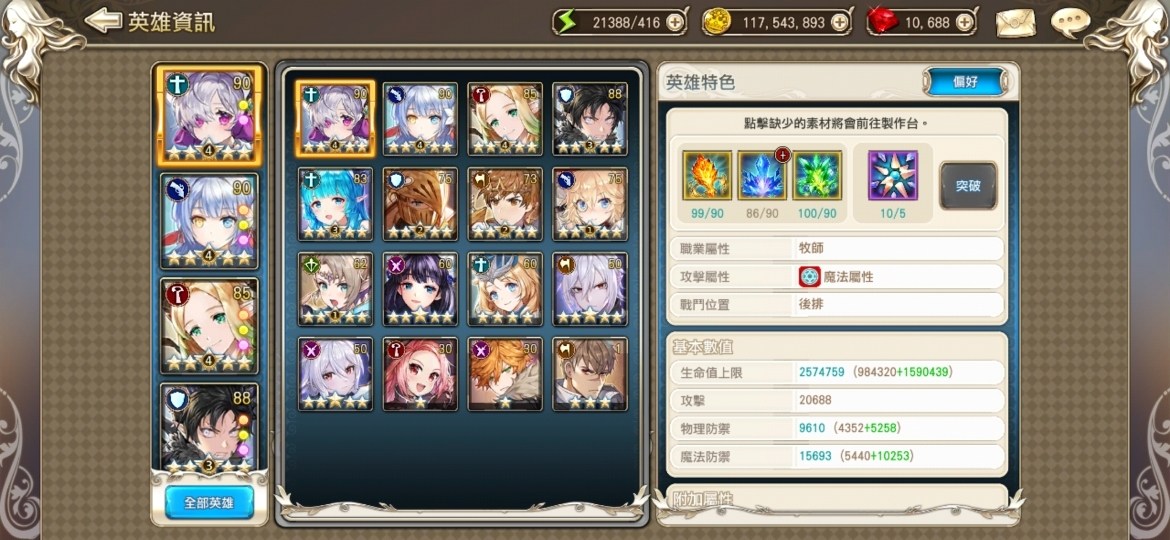Image resolution: width=1170 pixels, height=540 pixels.
Task: Add red gems with the plus button
Action: [965, 23]
